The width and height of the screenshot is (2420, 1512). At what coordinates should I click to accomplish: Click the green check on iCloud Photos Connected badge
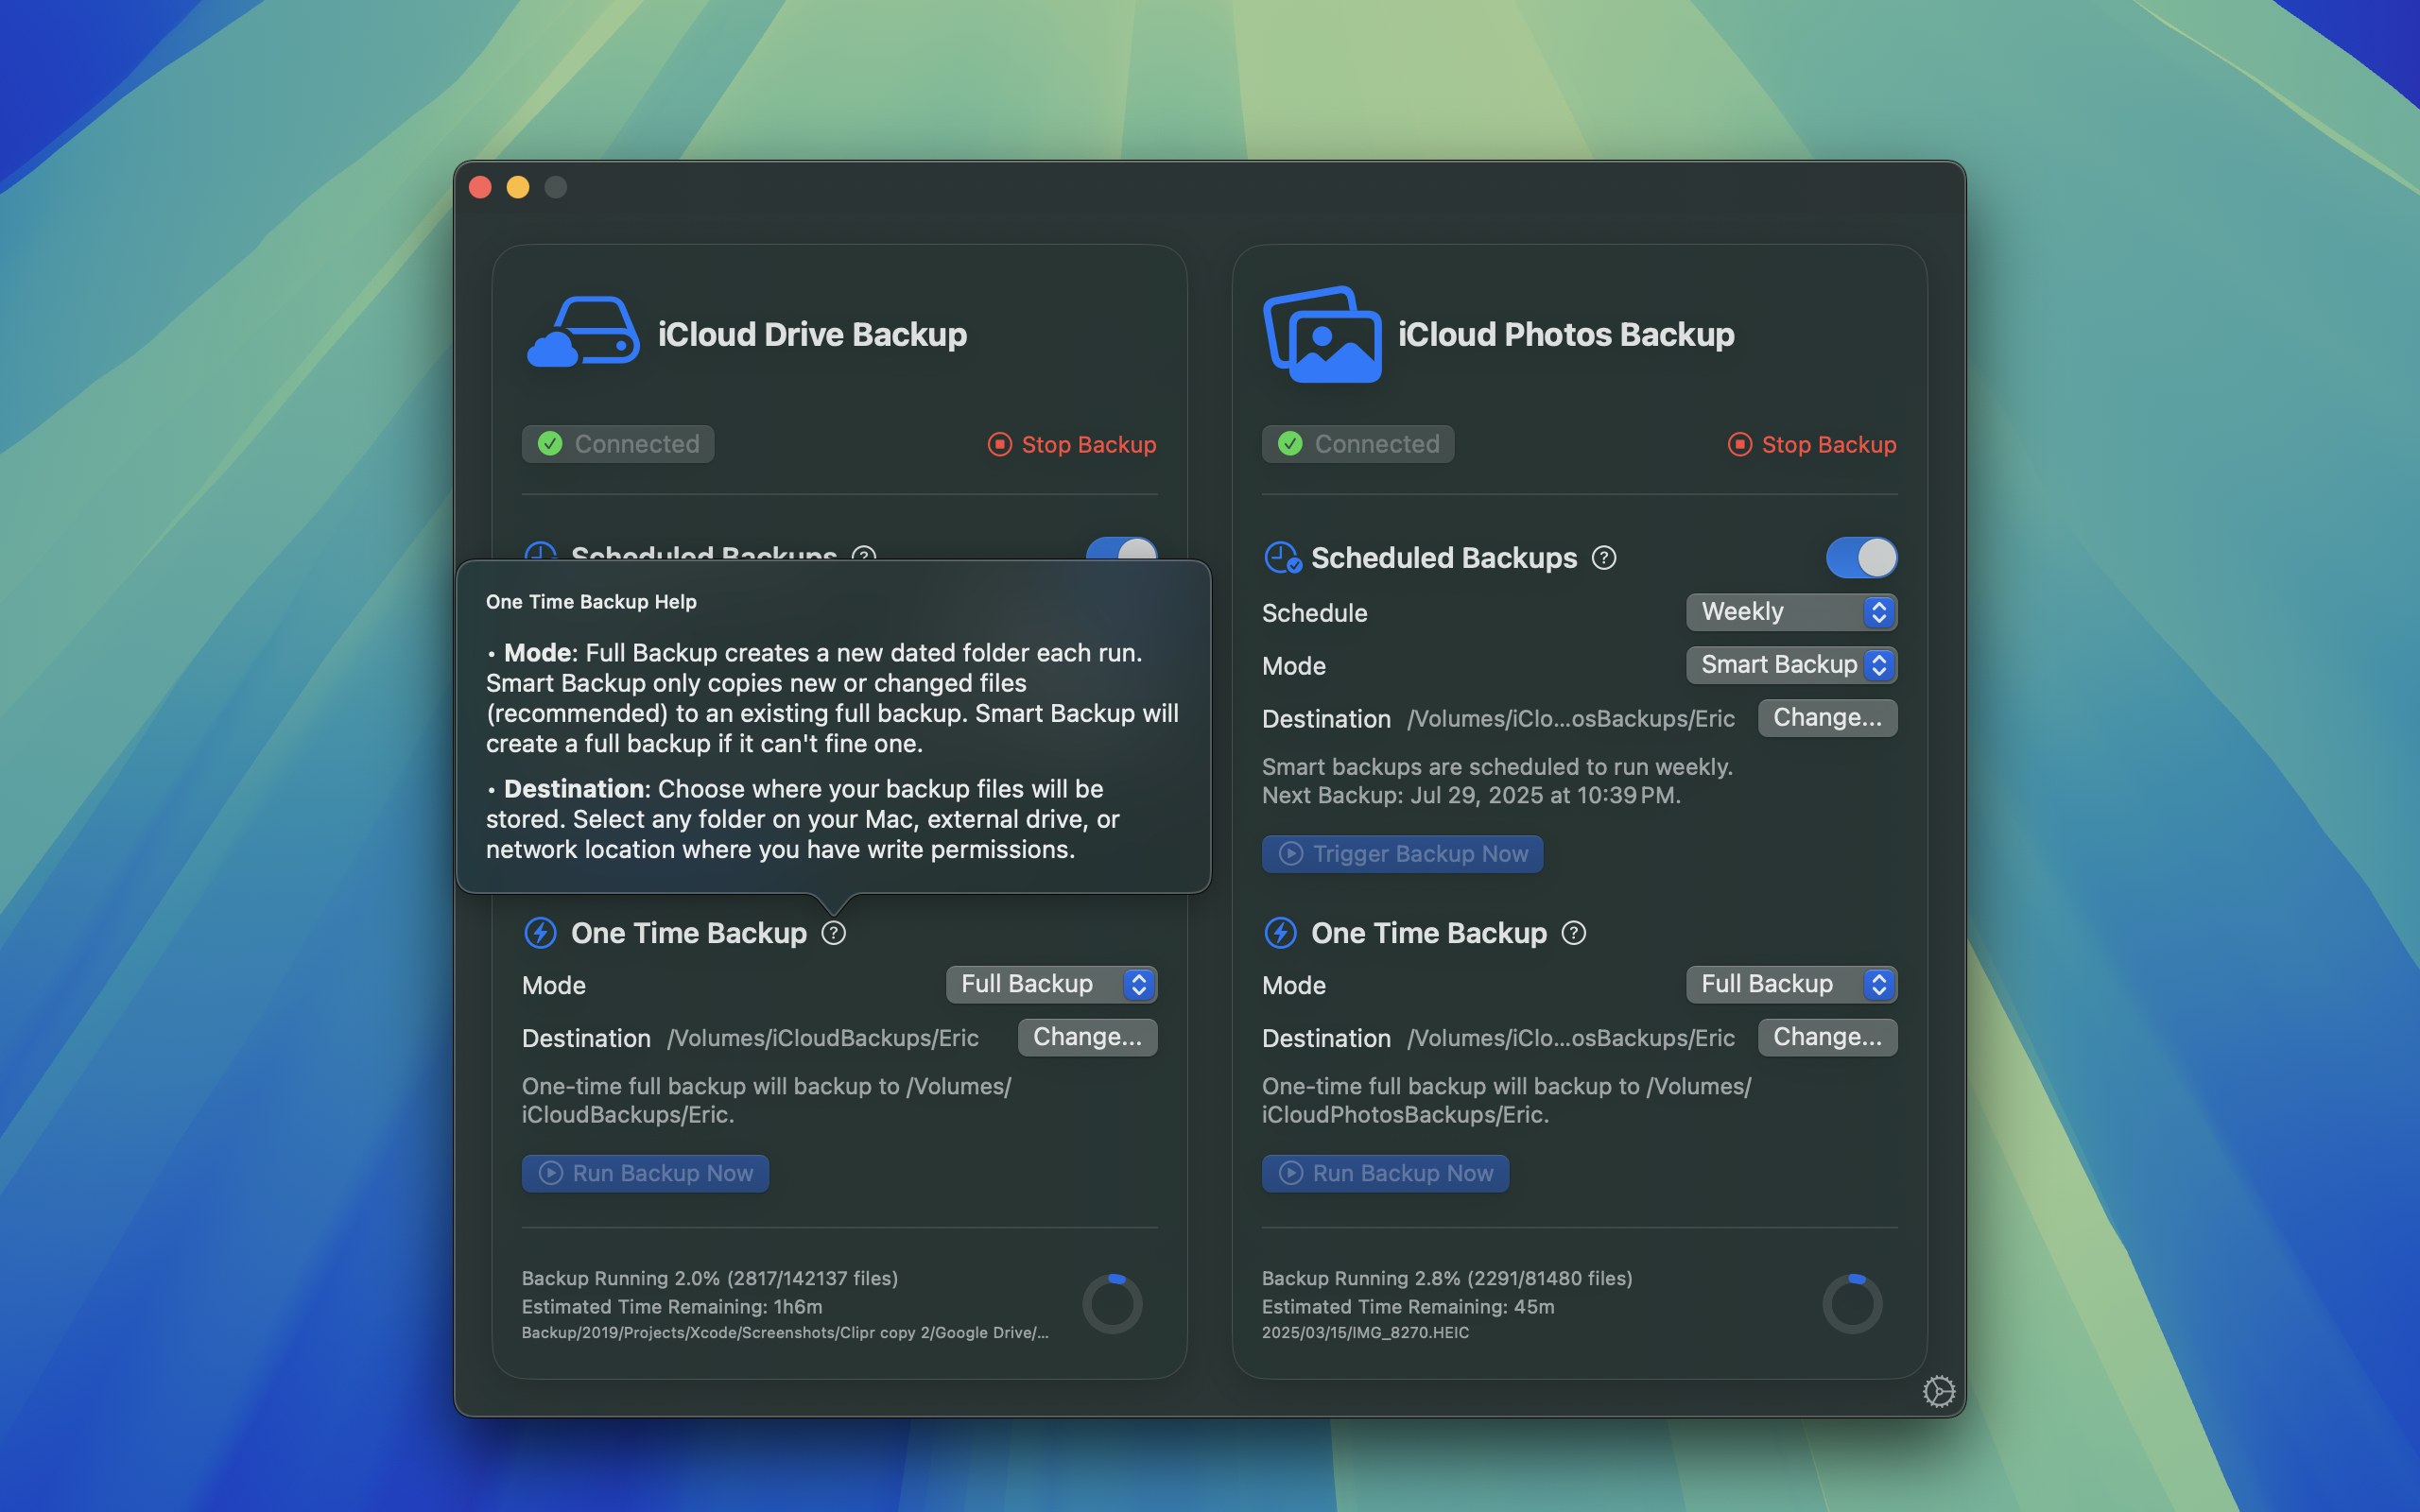(x=1290, y=444)
